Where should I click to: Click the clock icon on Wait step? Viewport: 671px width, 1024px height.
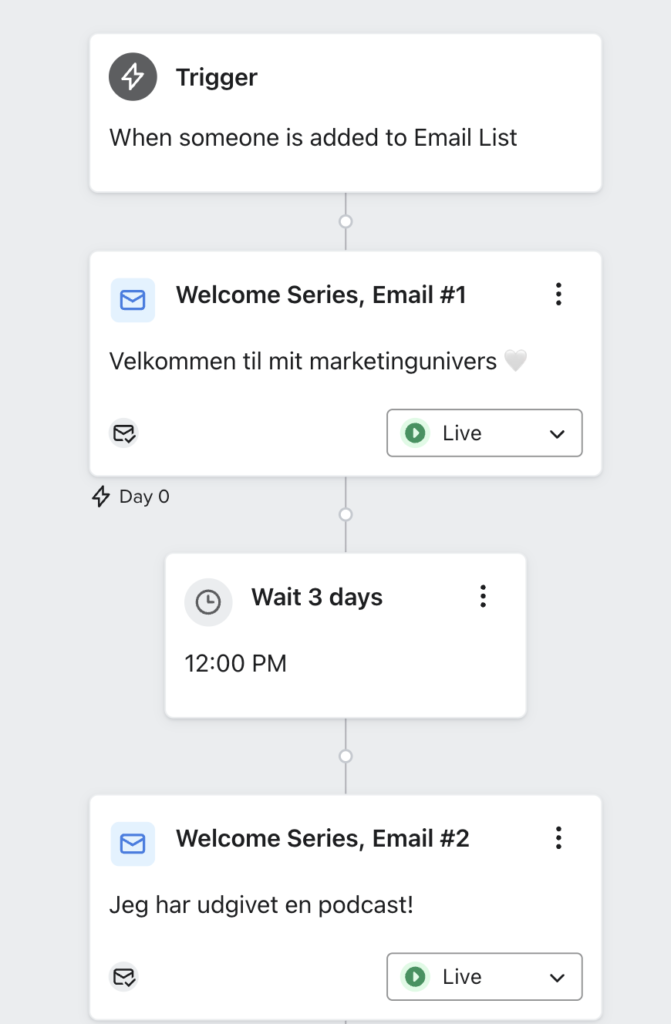208,602
